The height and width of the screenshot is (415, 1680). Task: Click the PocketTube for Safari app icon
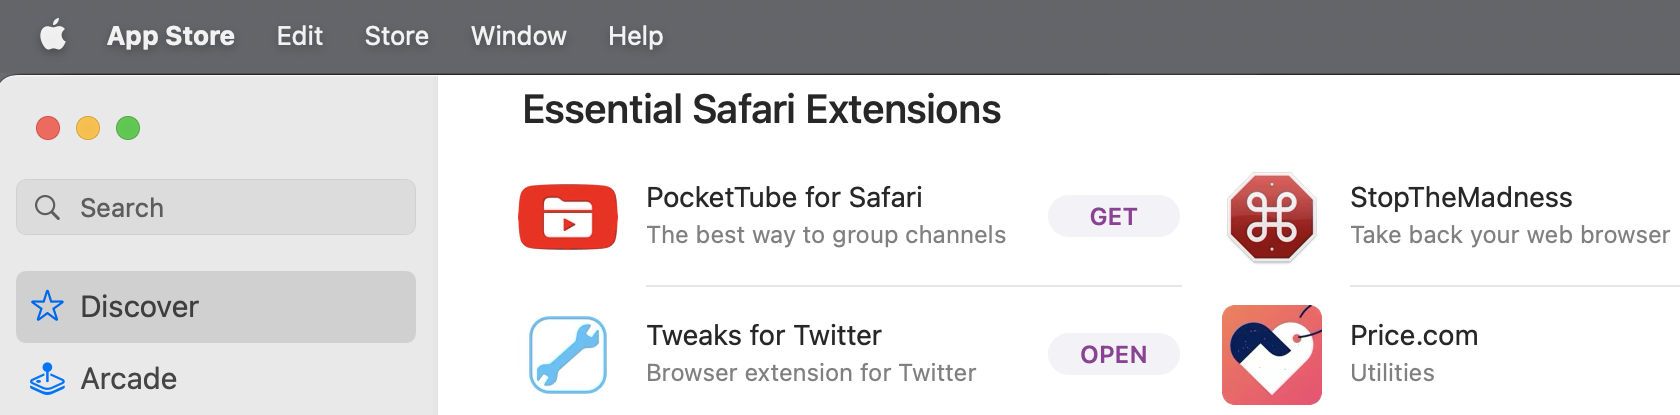click(x=568, y=217)
